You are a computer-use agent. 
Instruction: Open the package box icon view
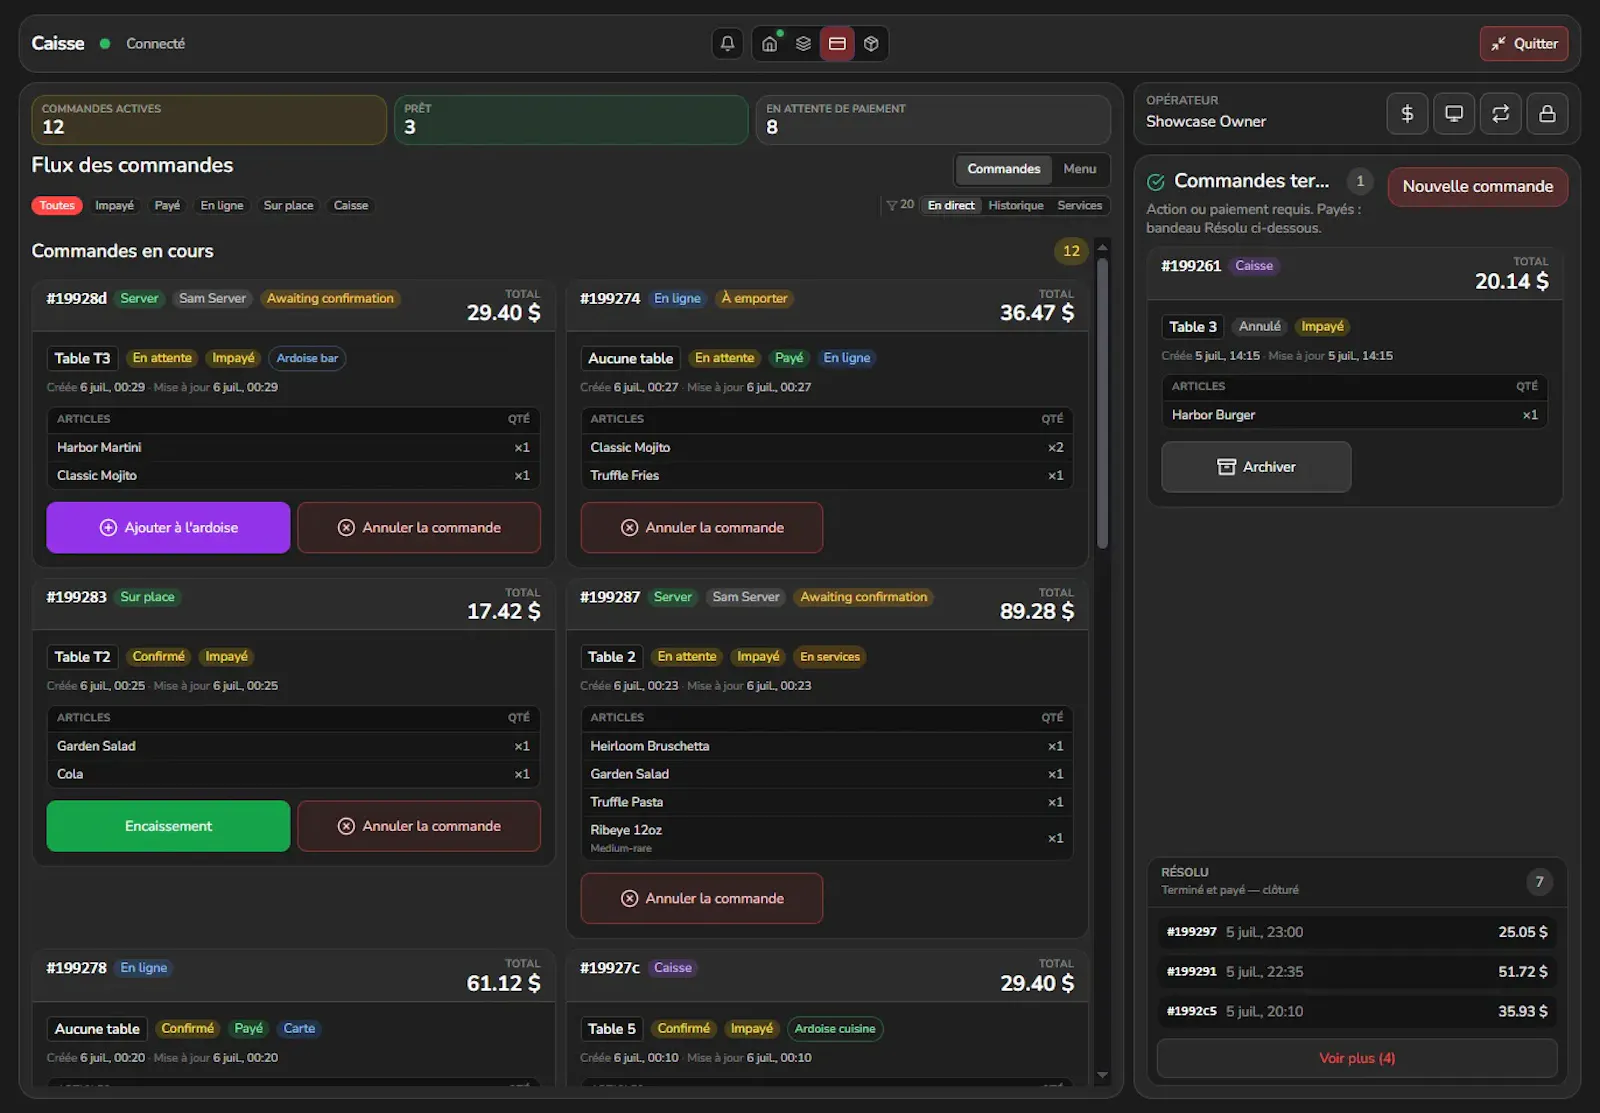point(871,43)
